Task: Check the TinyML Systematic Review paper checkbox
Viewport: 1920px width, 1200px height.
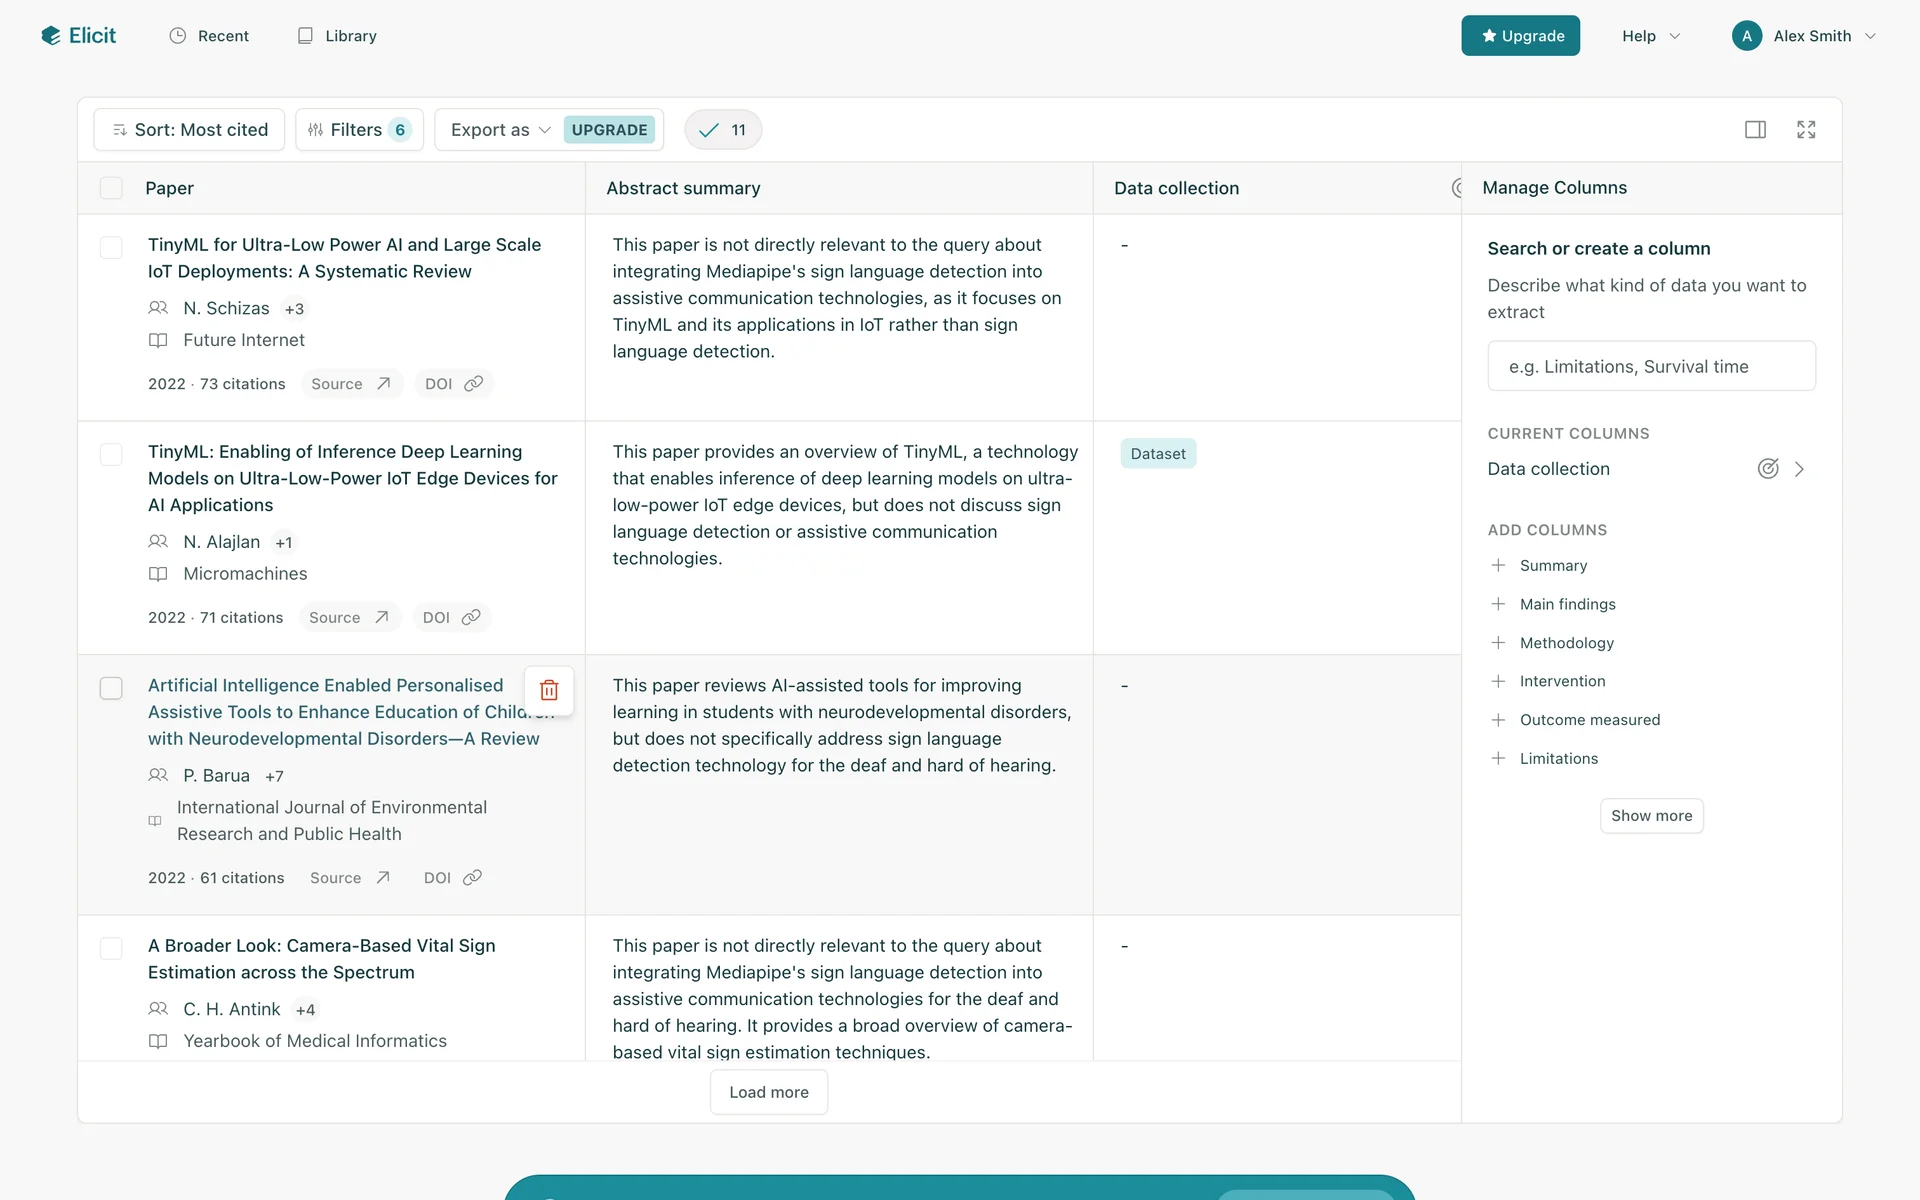Action: [x=111, y=248]
